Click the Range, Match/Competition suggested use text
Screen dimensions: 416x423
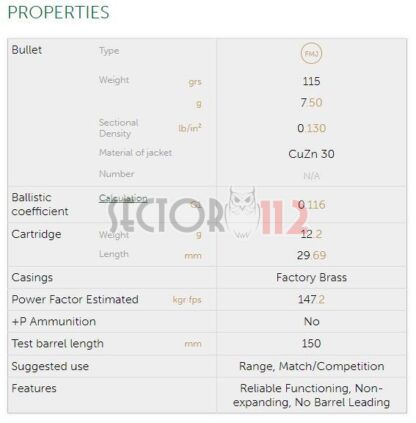pos(311,366)
